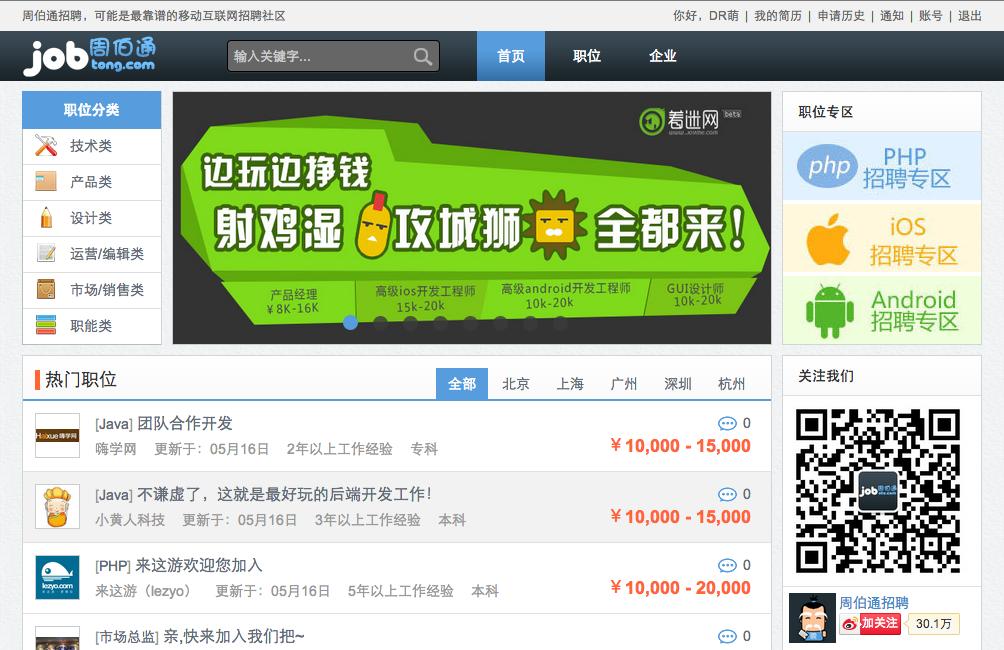Select the 全部 hot jobs tab
This screenshot has height=650, width=1004.
coord(462,384)
